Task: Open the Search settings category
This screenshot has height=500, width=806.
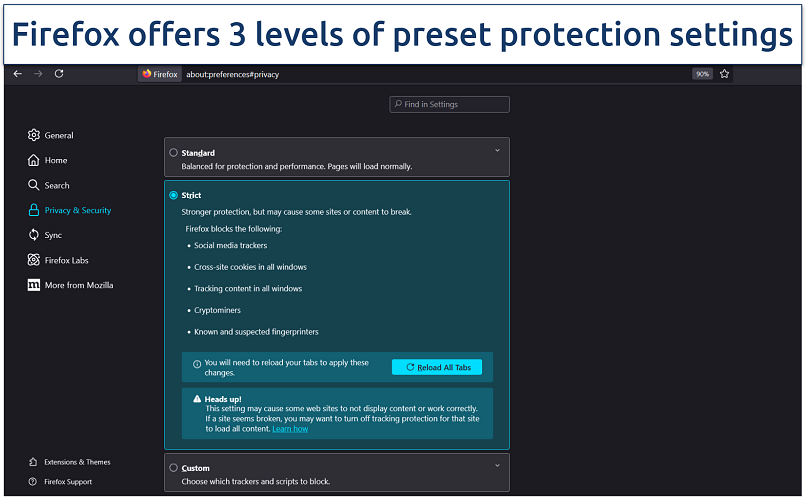Action: tap(57, 185)
